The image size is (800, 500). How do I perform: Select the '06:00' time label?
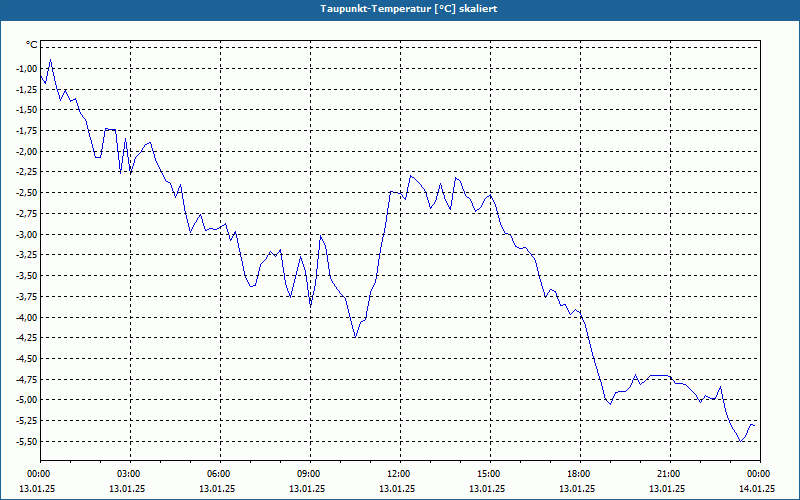point(220,474)
